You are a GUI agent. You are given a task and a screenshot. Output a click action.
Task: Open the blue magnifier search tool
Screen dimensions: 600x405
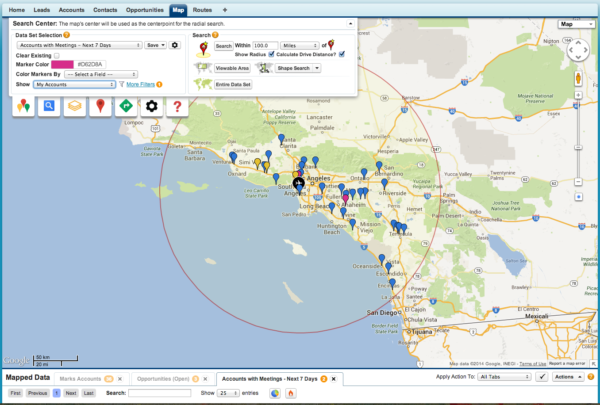(x=49, y=106)
